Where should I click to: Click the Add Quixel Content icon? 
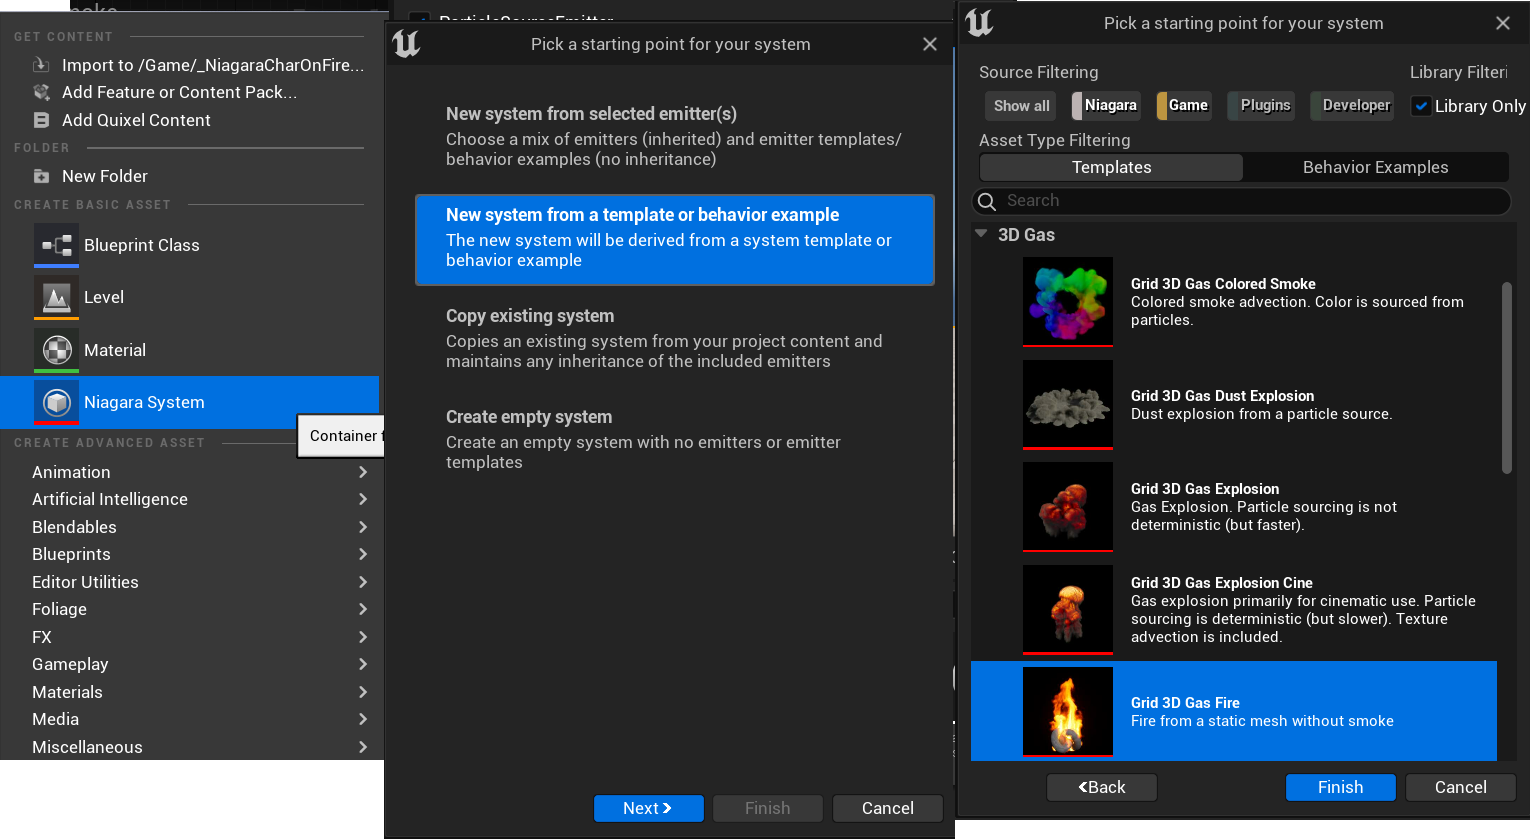(x=41, y=120)
